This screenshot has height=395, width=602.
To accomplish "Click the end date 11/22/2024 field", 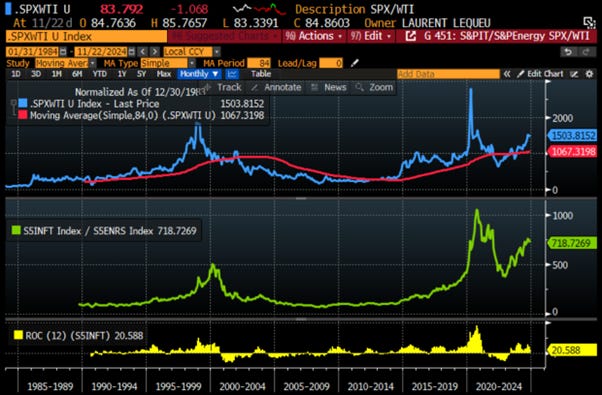I will pyautogui.click(x=101, y=51).
